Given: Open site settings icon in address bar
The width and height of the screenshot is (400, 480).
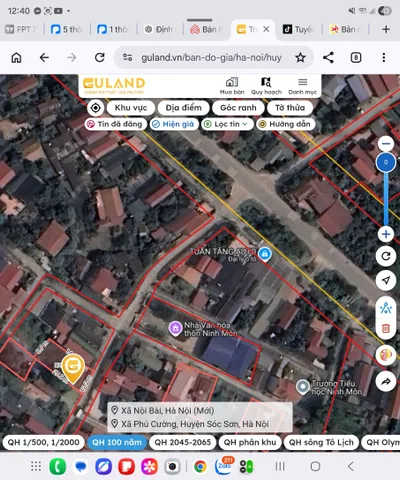Looking at the screenshot, I should [127, 57].
